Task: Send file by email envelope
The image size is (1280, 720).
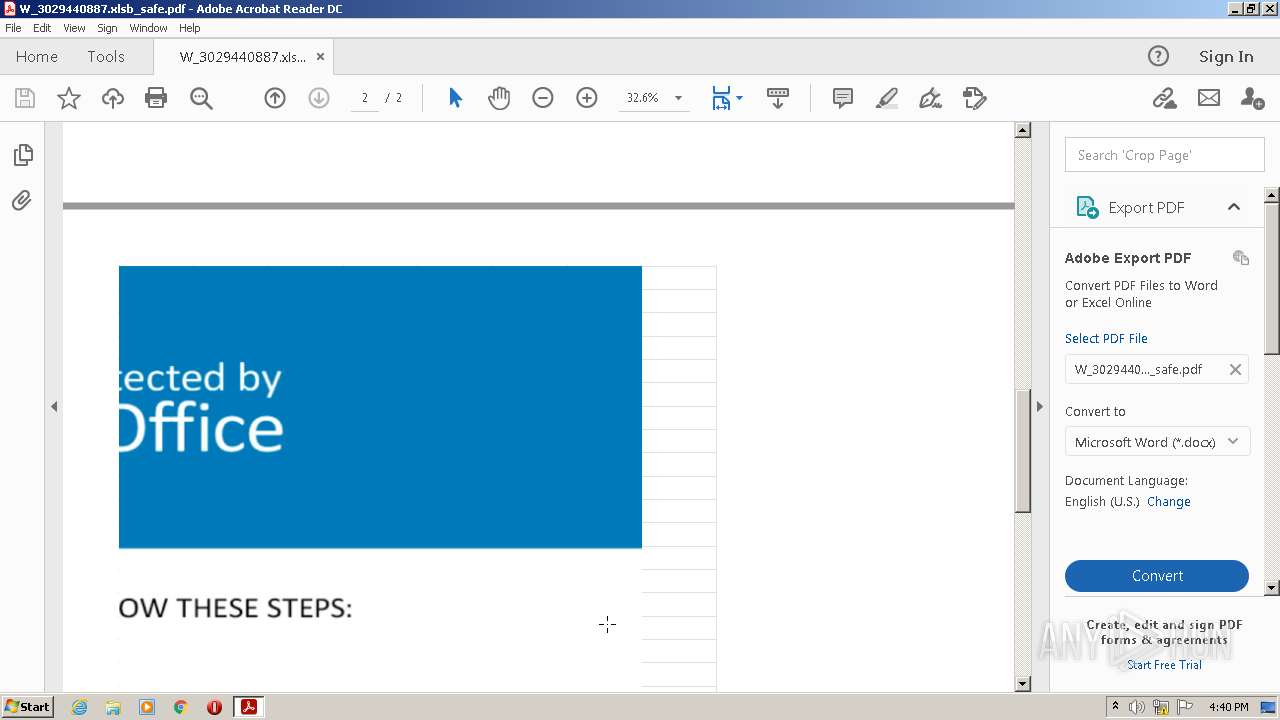Action: click(1209, 98)
